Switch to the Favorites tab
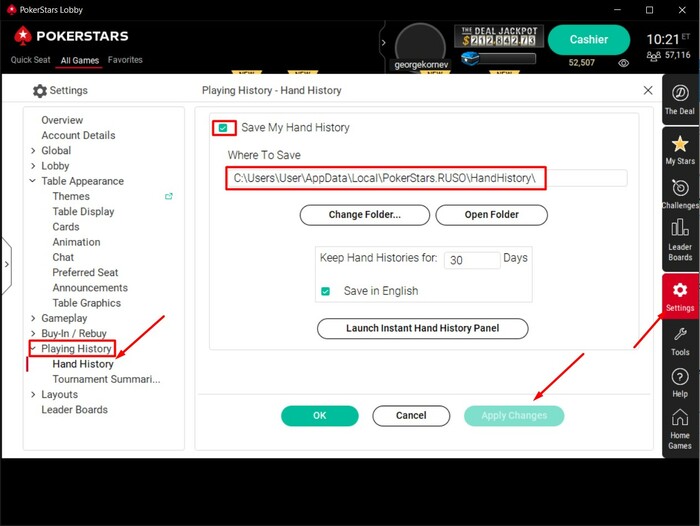700x526 pixels. pos(125,60)
